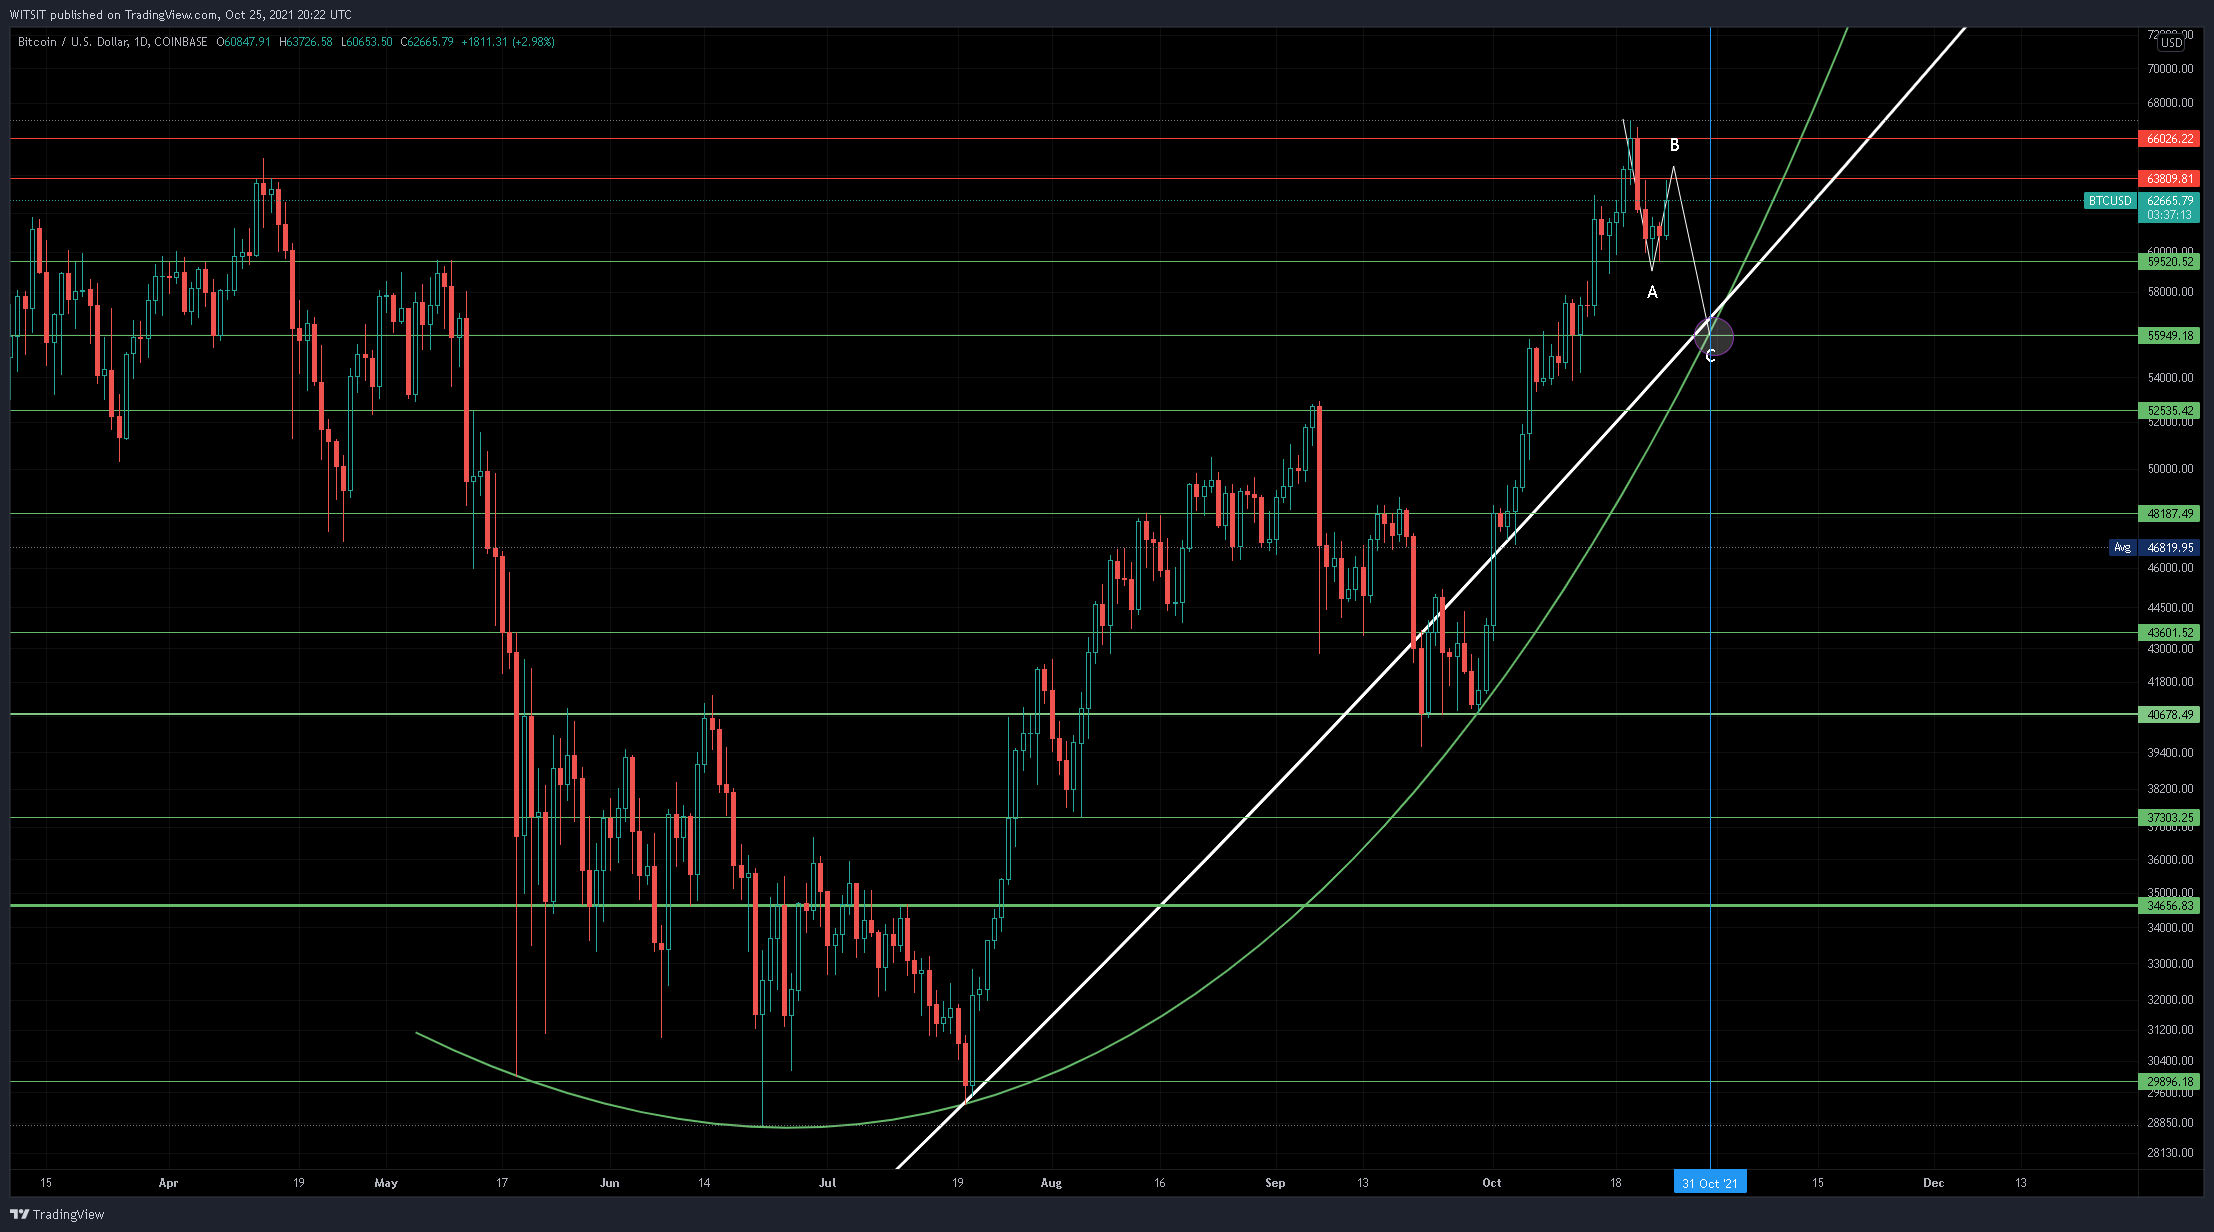The height and width of the screenshot is (1232, 2214).
Task: Select the 37303.25 price level label
Action: (2170, 818)
